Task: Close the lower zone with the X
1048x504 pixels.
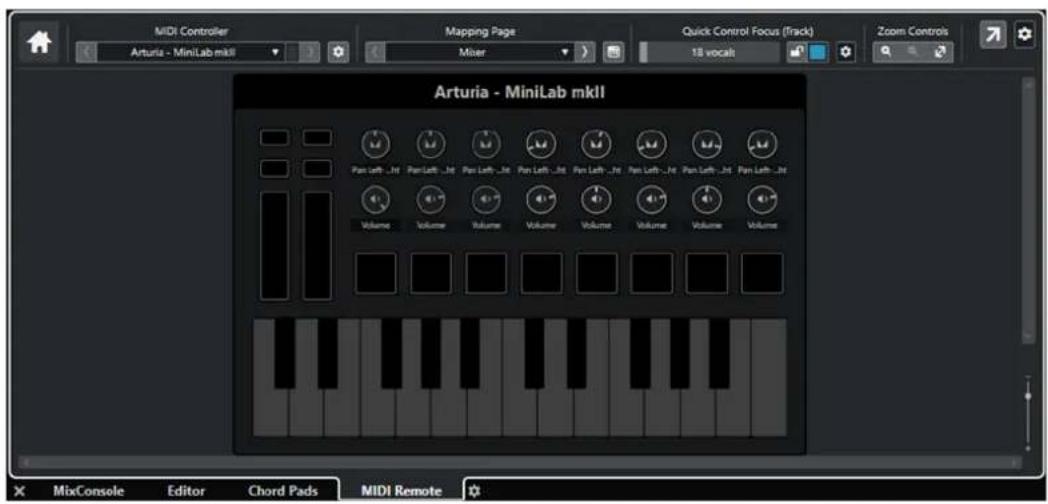Action: (19, 491)
